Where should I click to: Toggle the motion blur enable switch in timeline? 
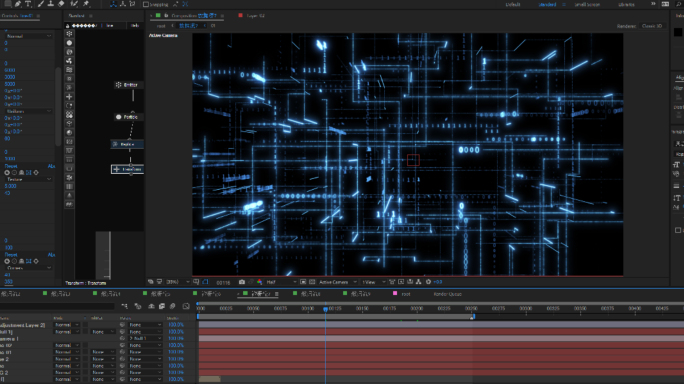click(173, 306)
